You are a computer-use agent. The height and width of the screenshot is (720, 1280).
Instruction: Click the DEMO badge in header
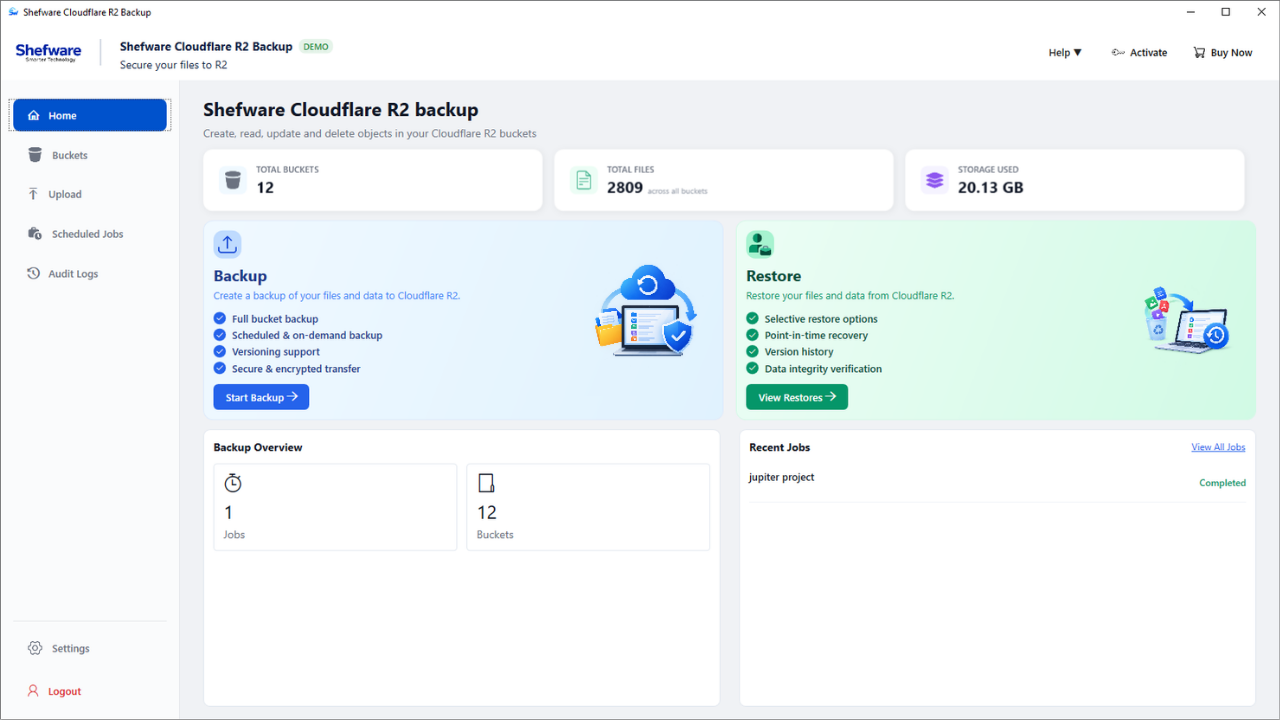(x=316, y=46)
